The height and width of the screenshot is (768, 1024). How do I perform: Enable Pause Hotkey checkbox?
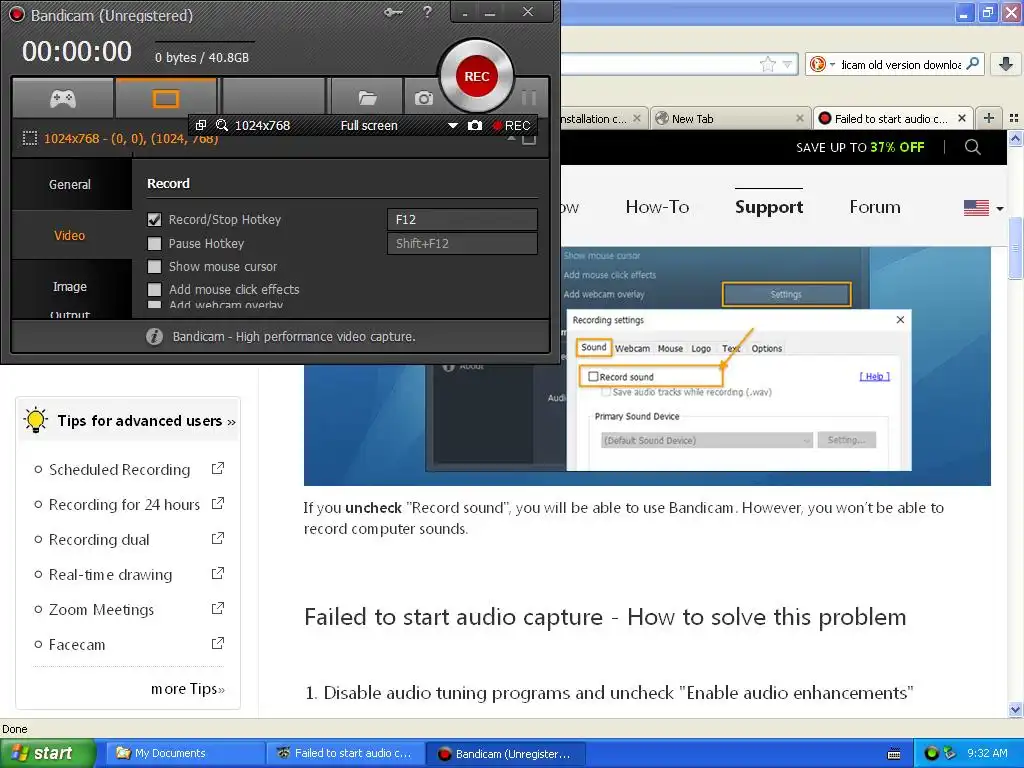click(x=154, y=244)
